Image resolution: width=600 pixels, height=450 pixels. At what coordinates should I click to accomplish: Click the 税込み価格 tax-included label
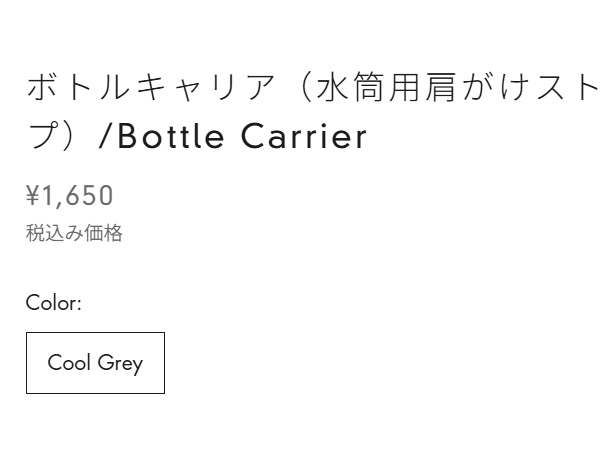point(74,234)
